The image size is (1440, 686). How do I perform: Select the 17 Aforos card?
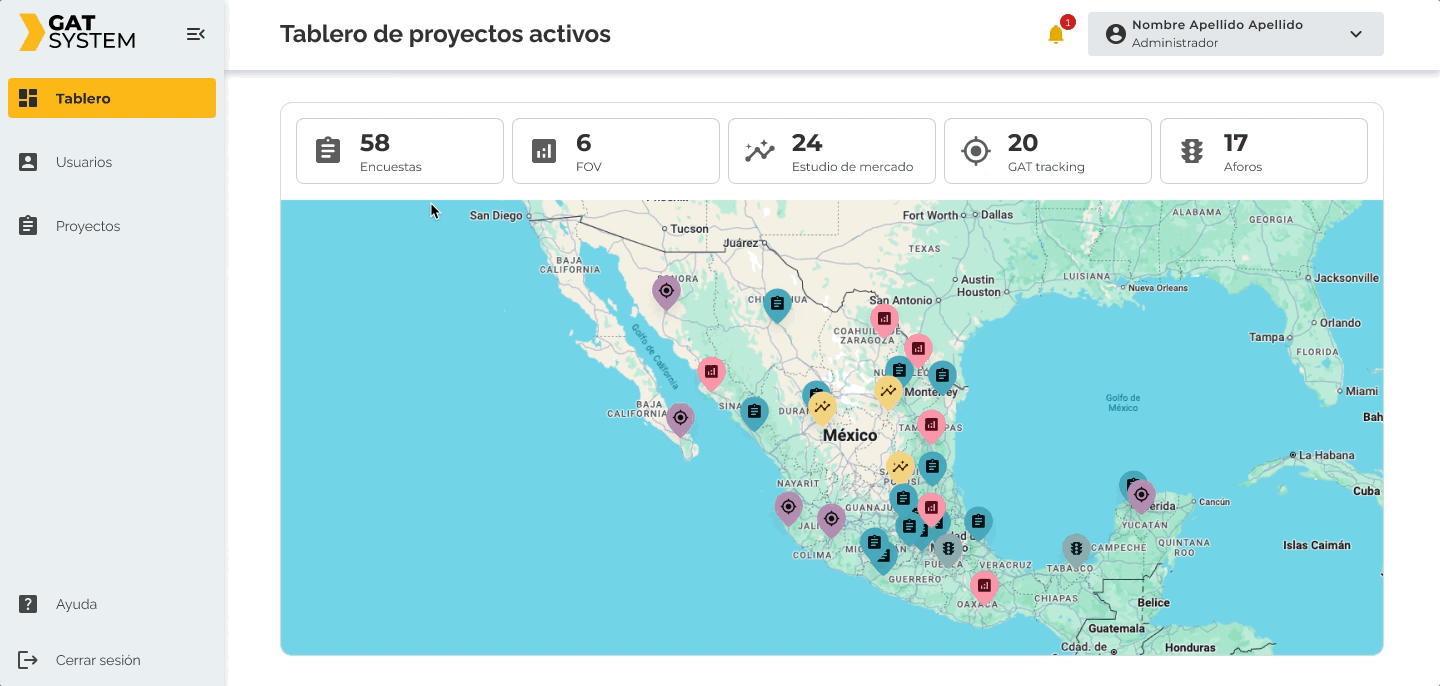[1264, 151]
